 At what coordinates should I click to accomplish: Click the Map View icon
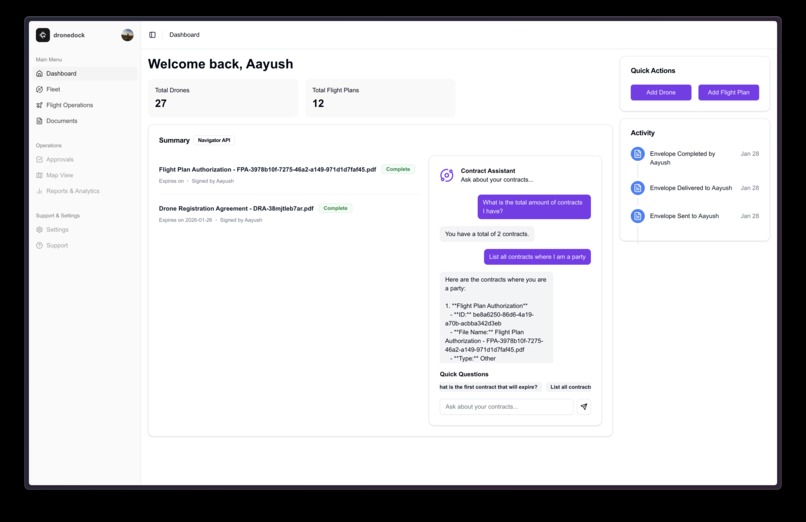tap(40, 175)
